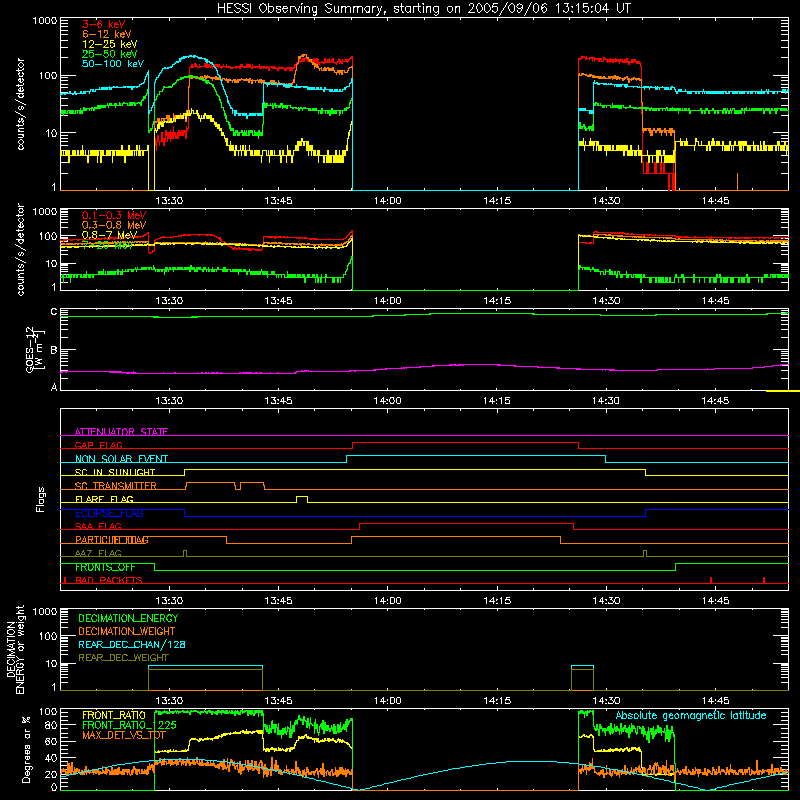Click the DECIMATION_ENERGY legend label
The image size is (800, 800).
(128, 618)
